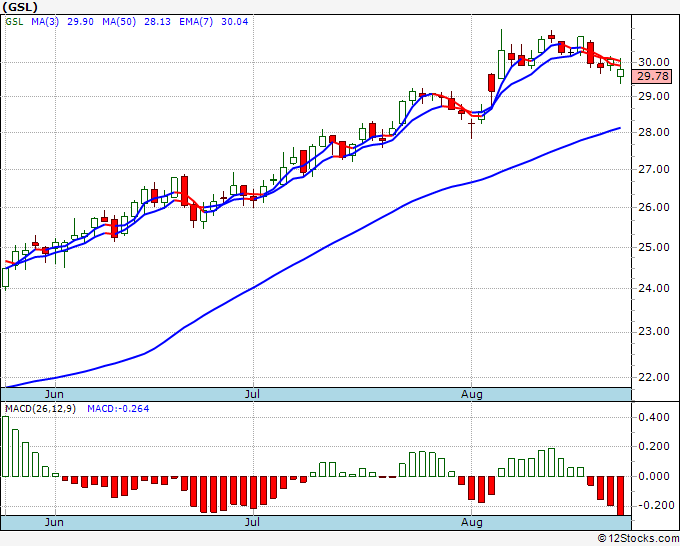The width and height of the screenshot is (680, 546).
Task: Click the 23.00 price axis label
Action: pyautogui.click(x=654, y=331)
